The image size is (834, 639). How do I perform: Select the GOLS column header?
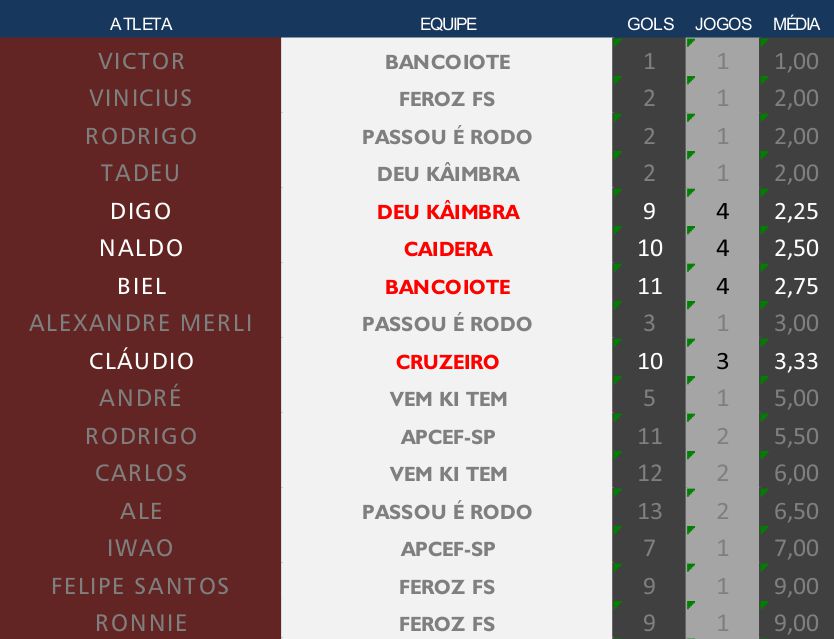649,24
